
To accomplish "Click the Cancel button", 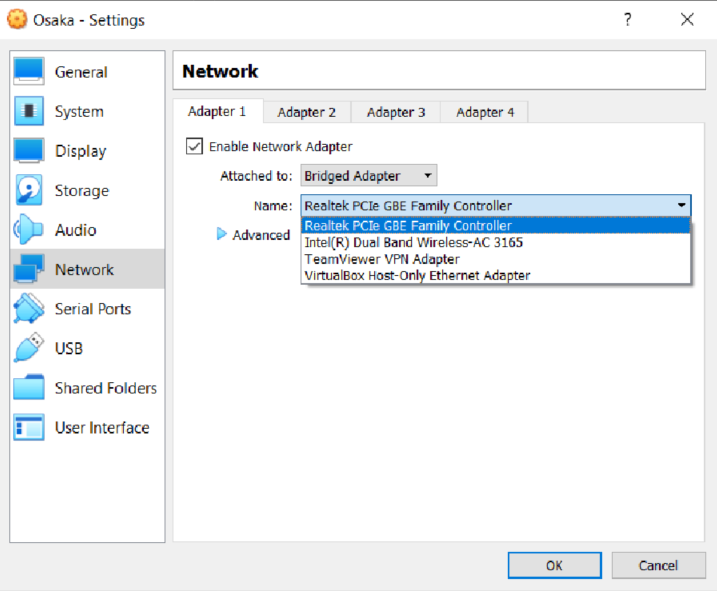I will coord(658,565).
